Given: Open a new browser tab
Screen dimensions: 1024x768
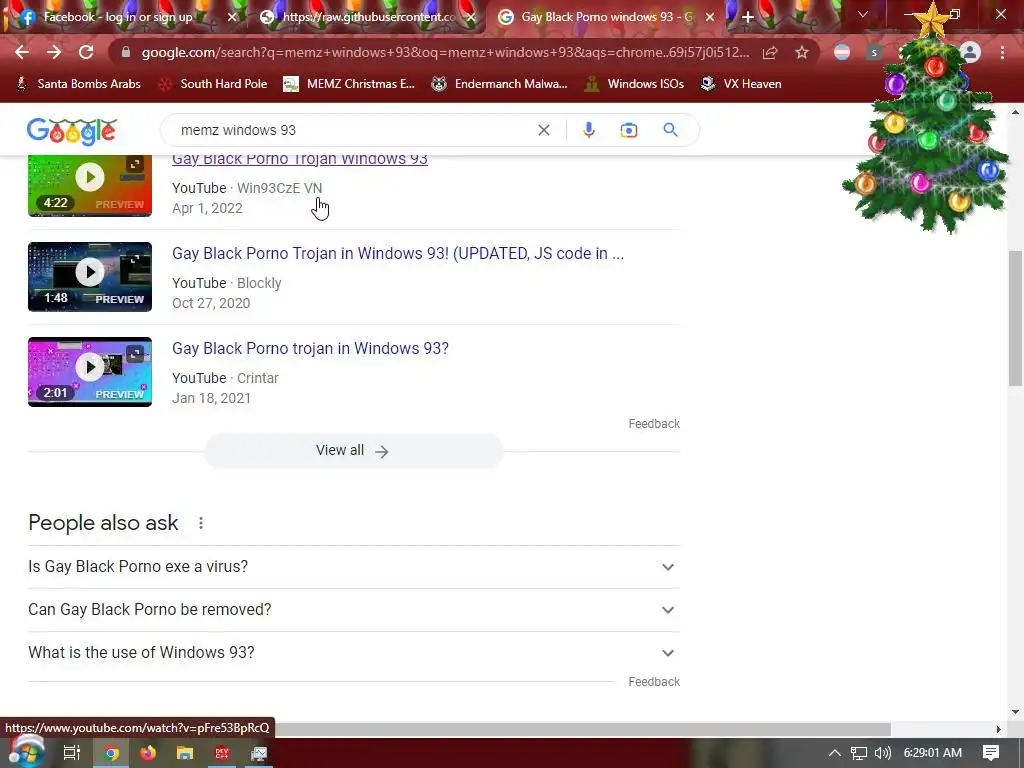Looking at the screenshot, I should 748,17.
